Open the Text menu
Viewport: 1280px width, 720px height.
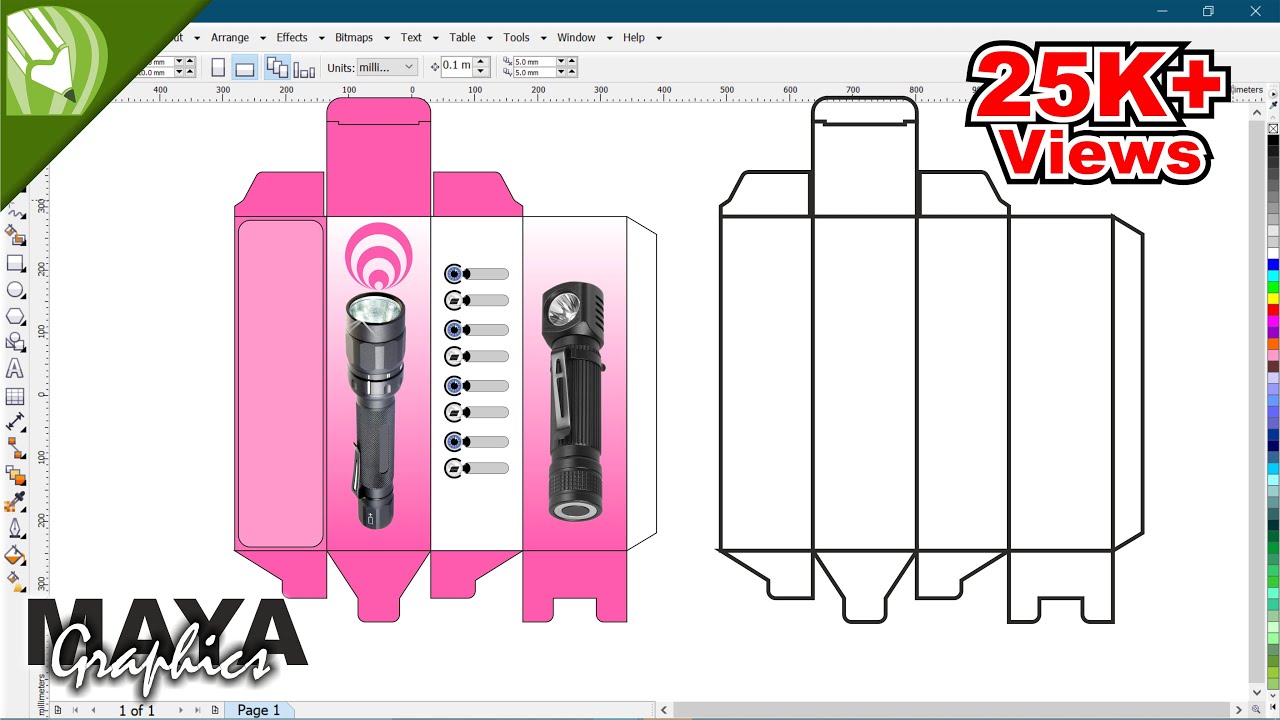coord(411,37)
